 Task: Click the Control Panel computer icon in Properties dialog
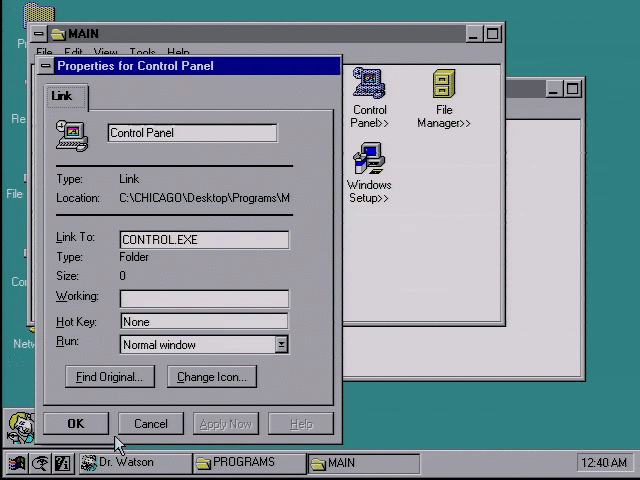(x=72, y=136)
